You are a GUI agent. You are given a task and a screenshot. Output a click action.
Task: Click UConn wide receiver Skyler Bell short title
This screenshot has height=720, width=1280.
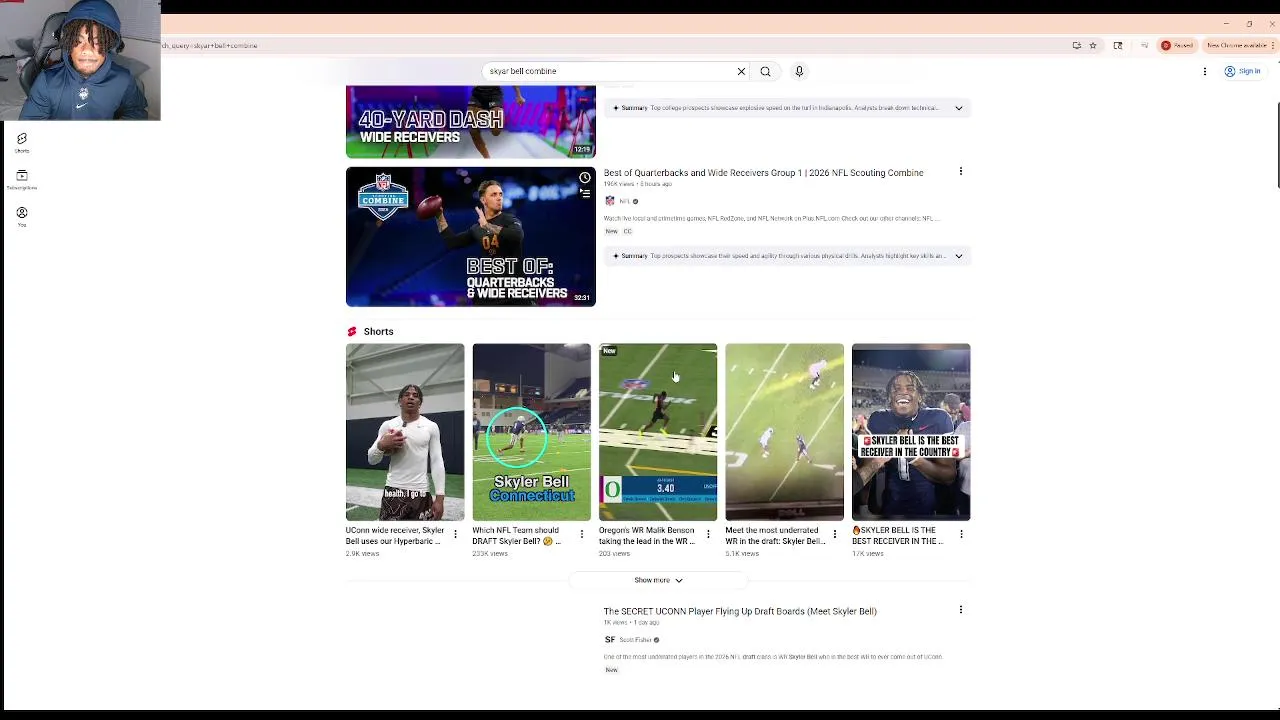point(395,536)
